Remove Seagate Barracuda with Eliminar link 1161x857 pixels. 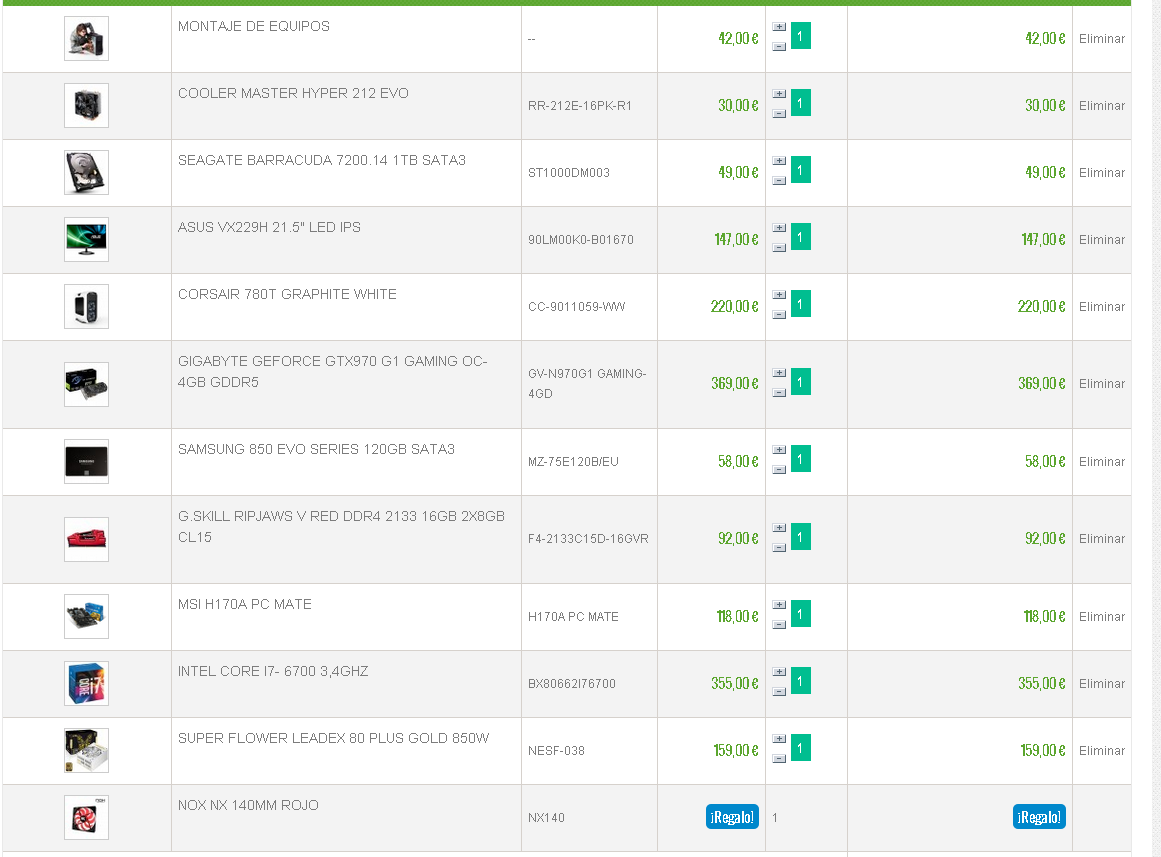1102,173
